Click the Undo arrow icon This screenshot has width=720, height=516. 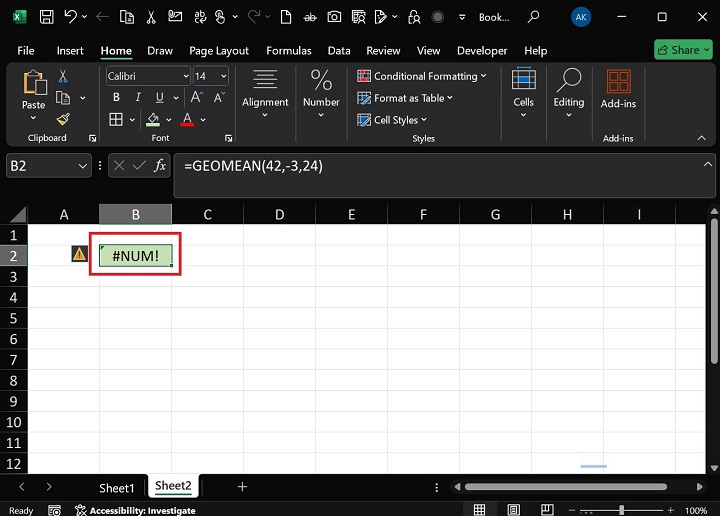70,17
